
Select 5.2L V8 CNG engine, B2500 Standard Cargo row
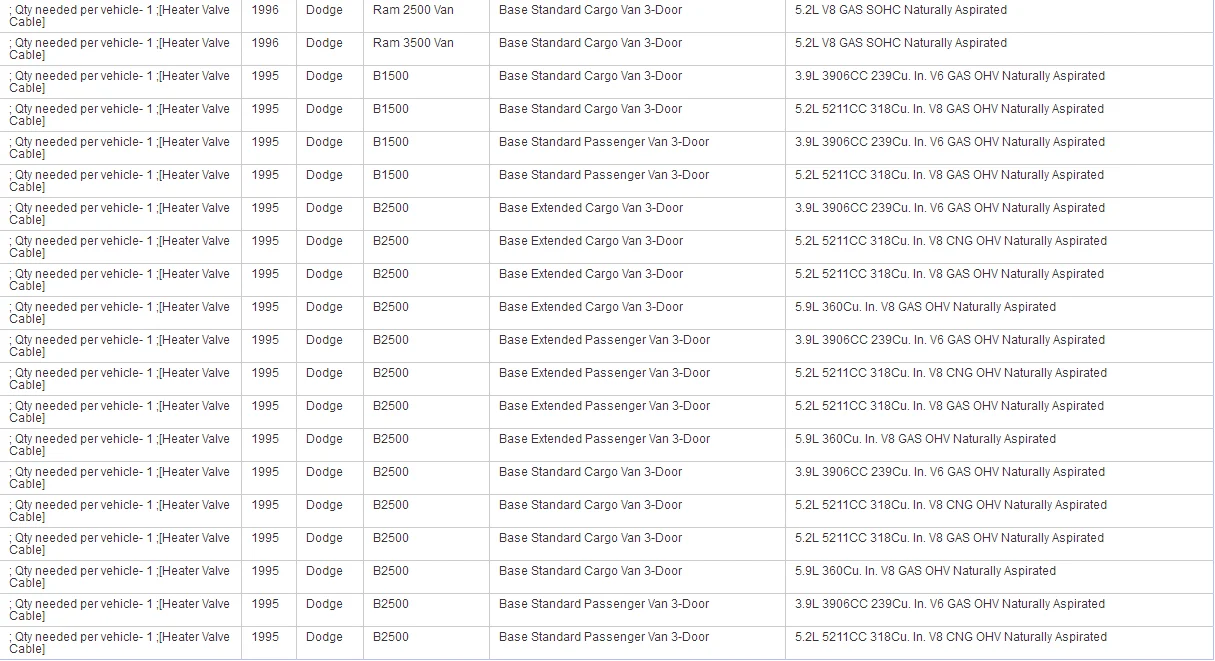click(x=951, y=505)
